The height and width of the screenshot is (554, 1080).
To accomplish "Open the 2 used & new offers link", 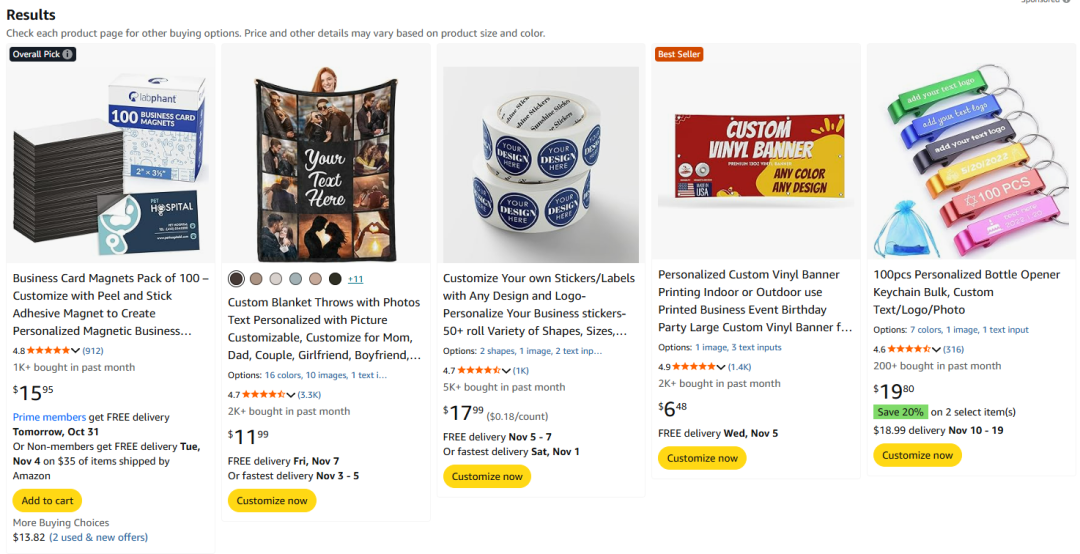I will 98,537.
